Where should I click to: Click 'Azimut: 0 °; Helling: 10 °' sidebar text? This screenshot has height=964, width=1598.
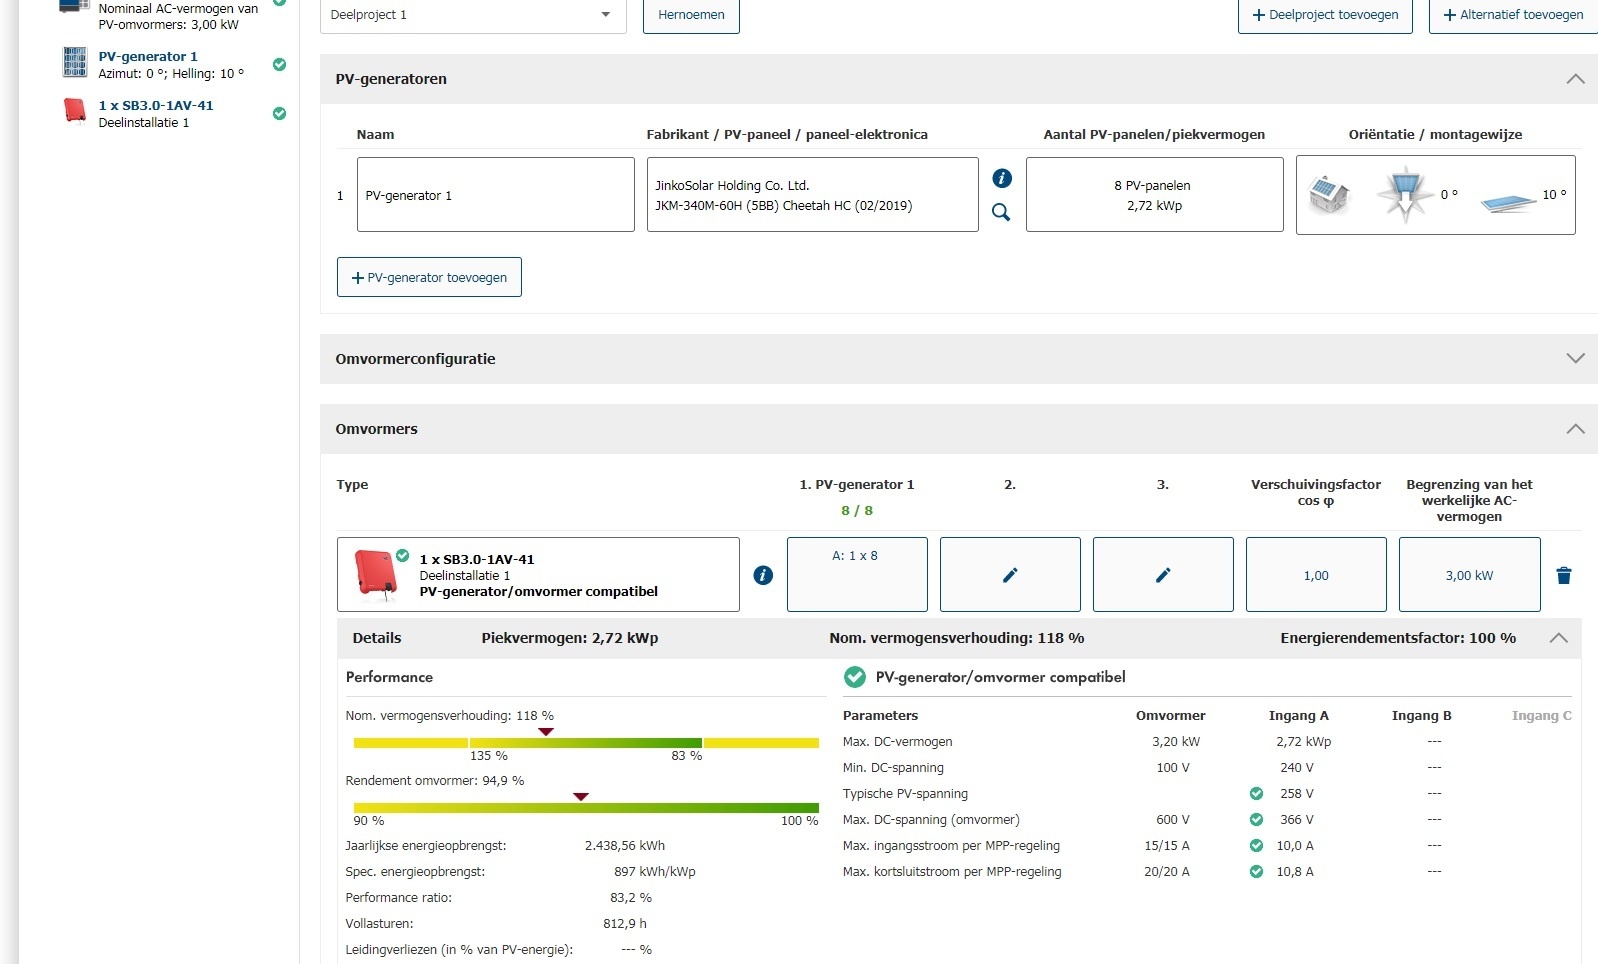pos(171,74)
